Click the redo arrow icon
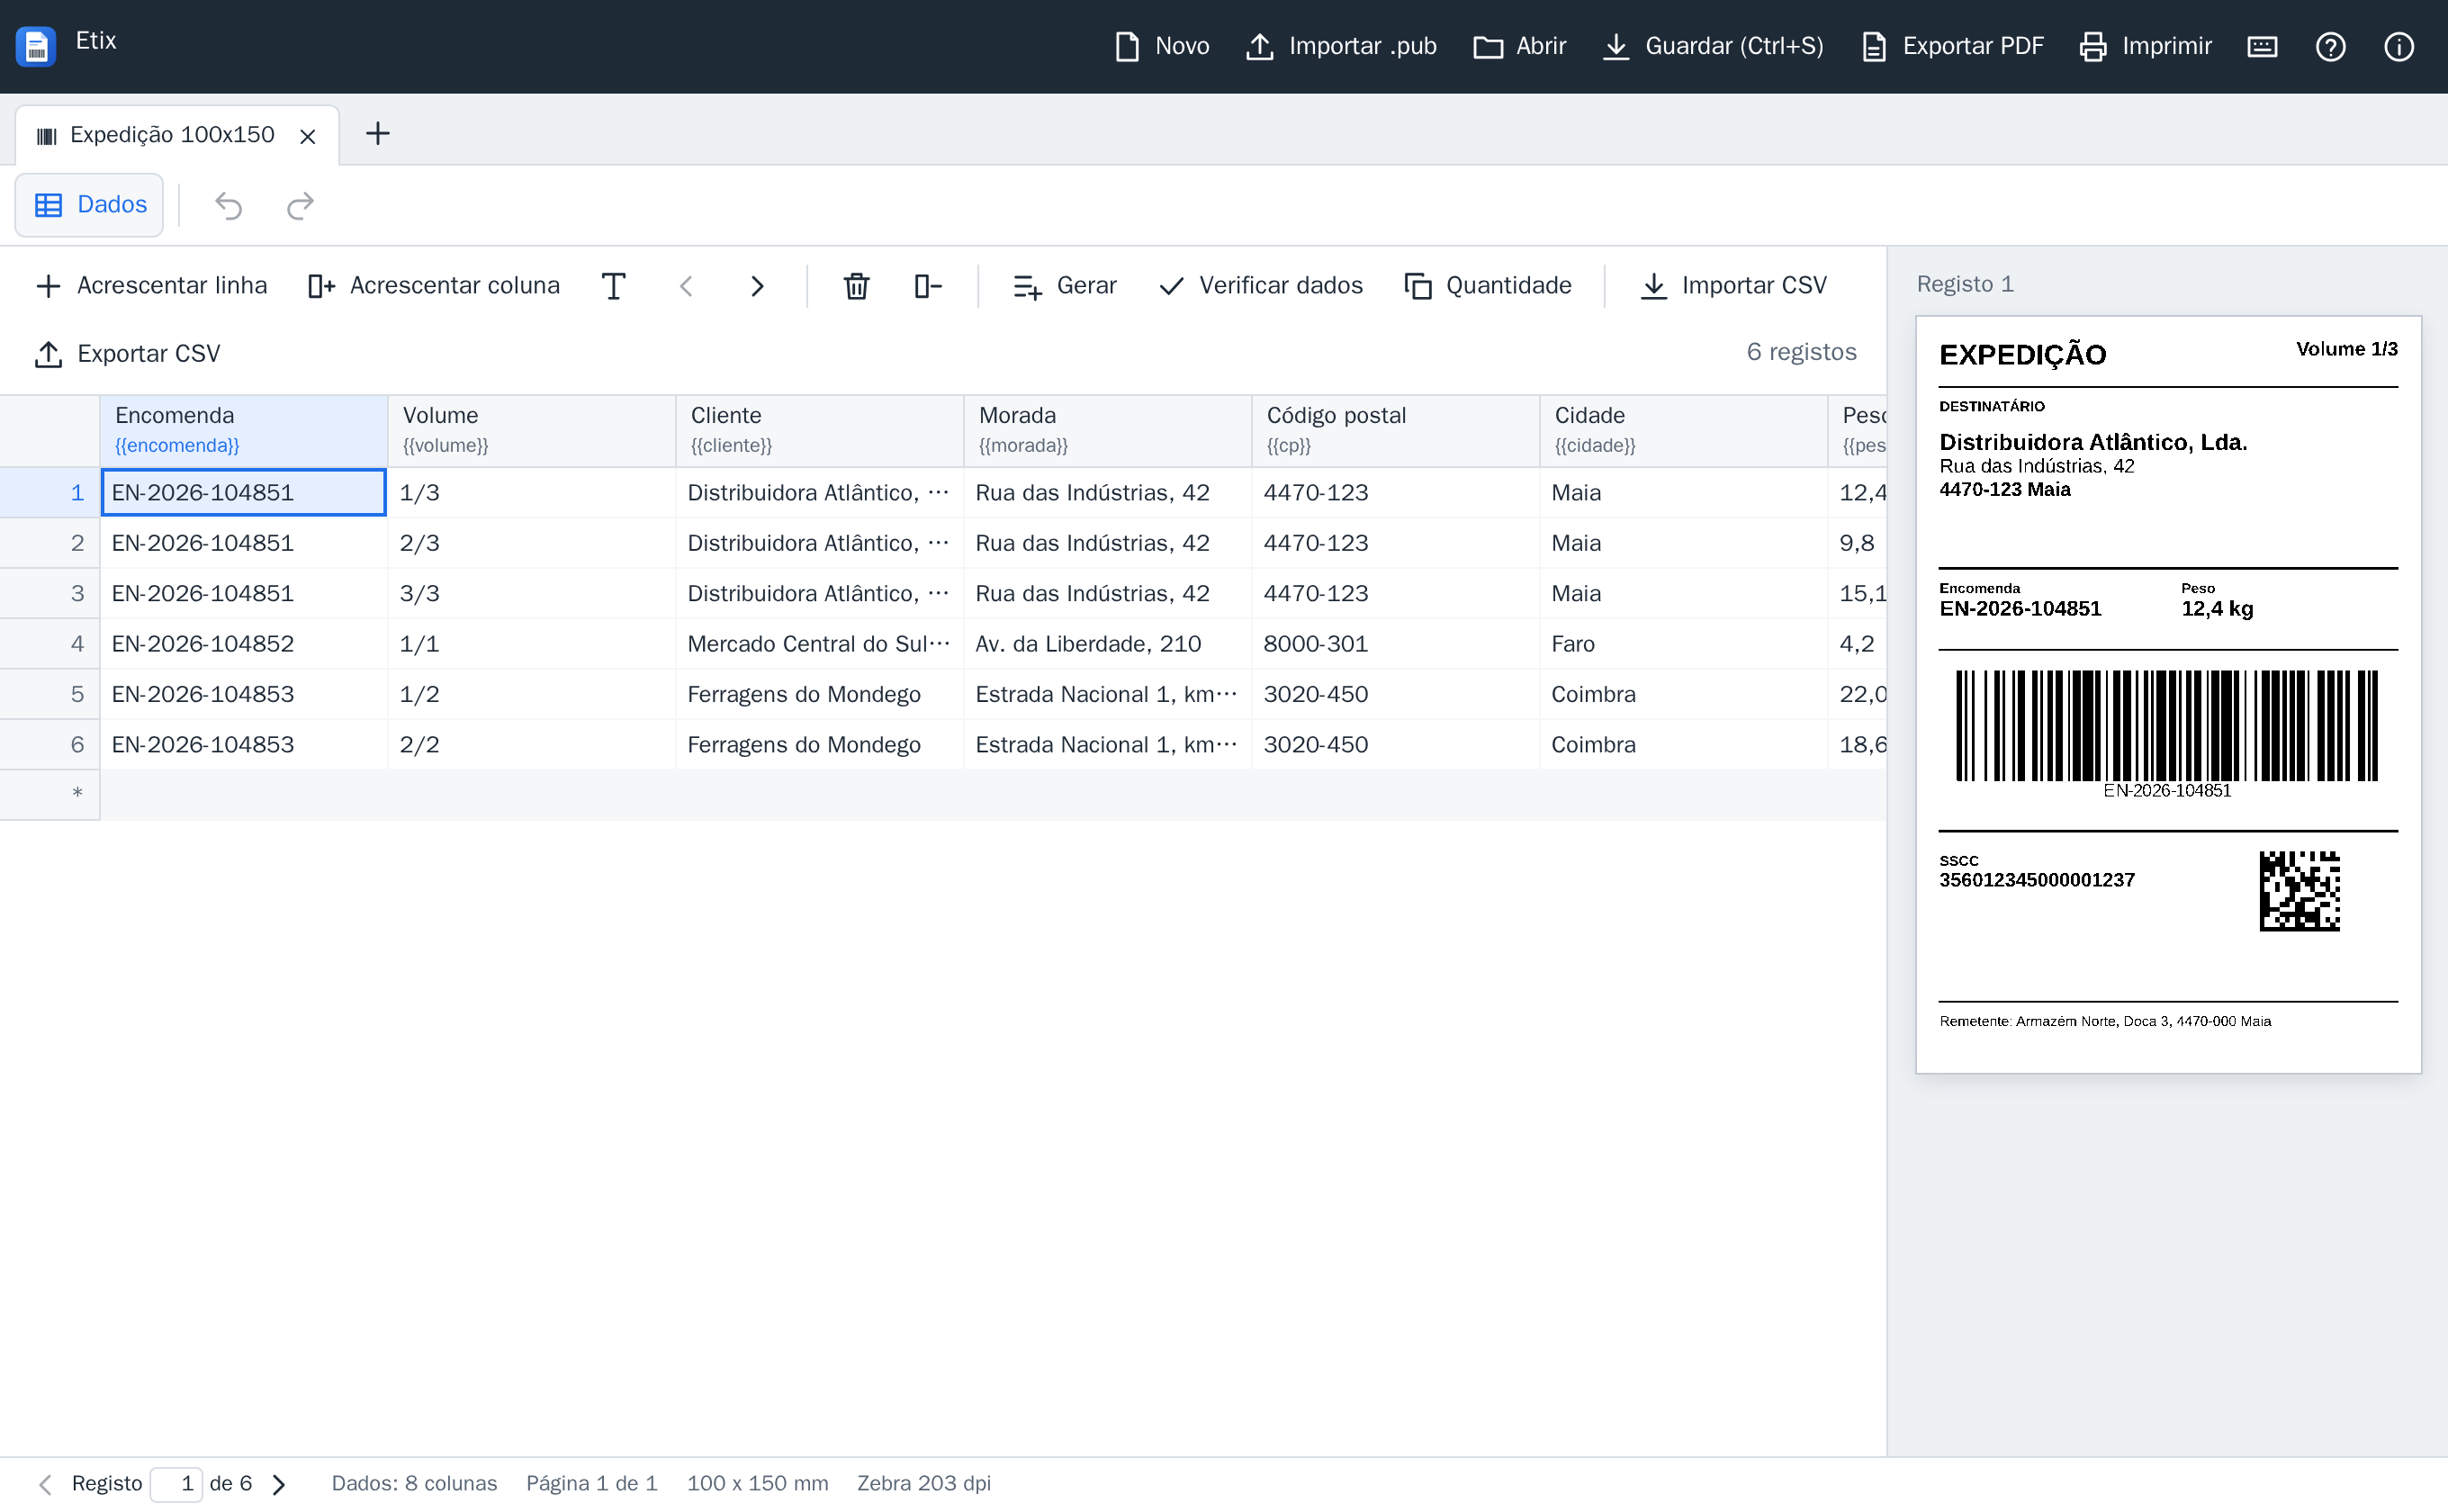Image resolution: width=2448 pixels, height=1512 pixels. click(300, 205)
